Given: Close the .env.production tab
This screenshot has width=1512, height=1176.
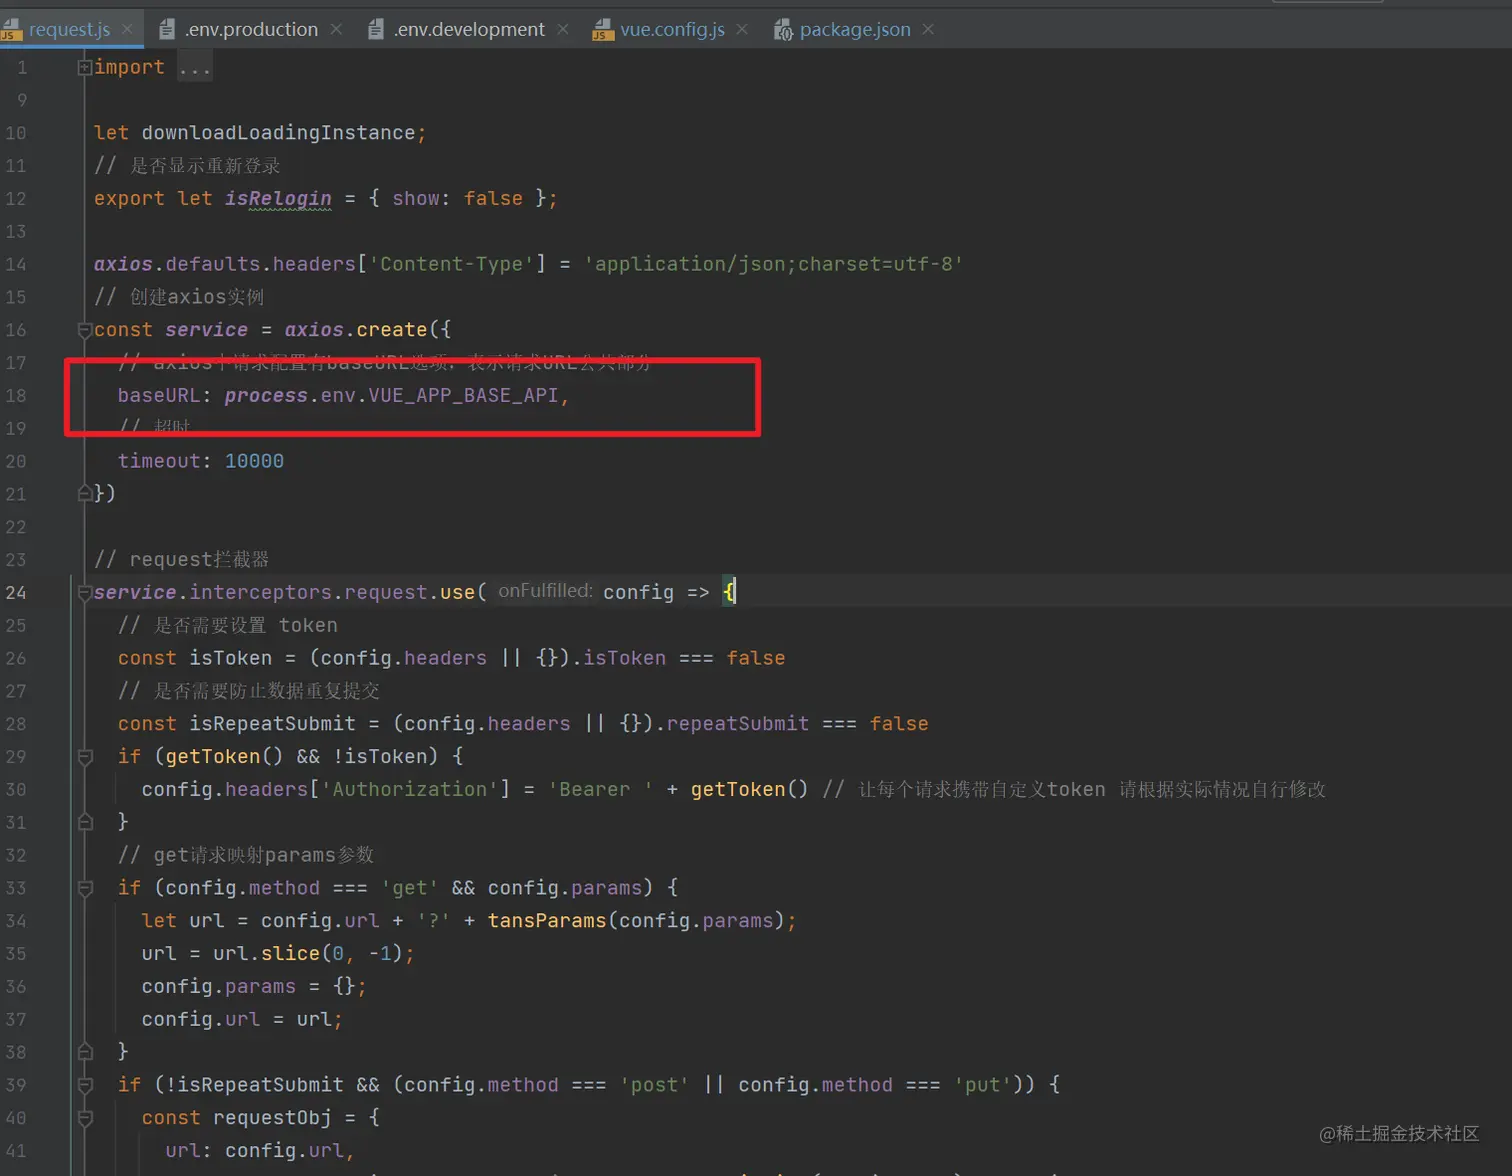Looking at the screenshot, I should (336, 29).
